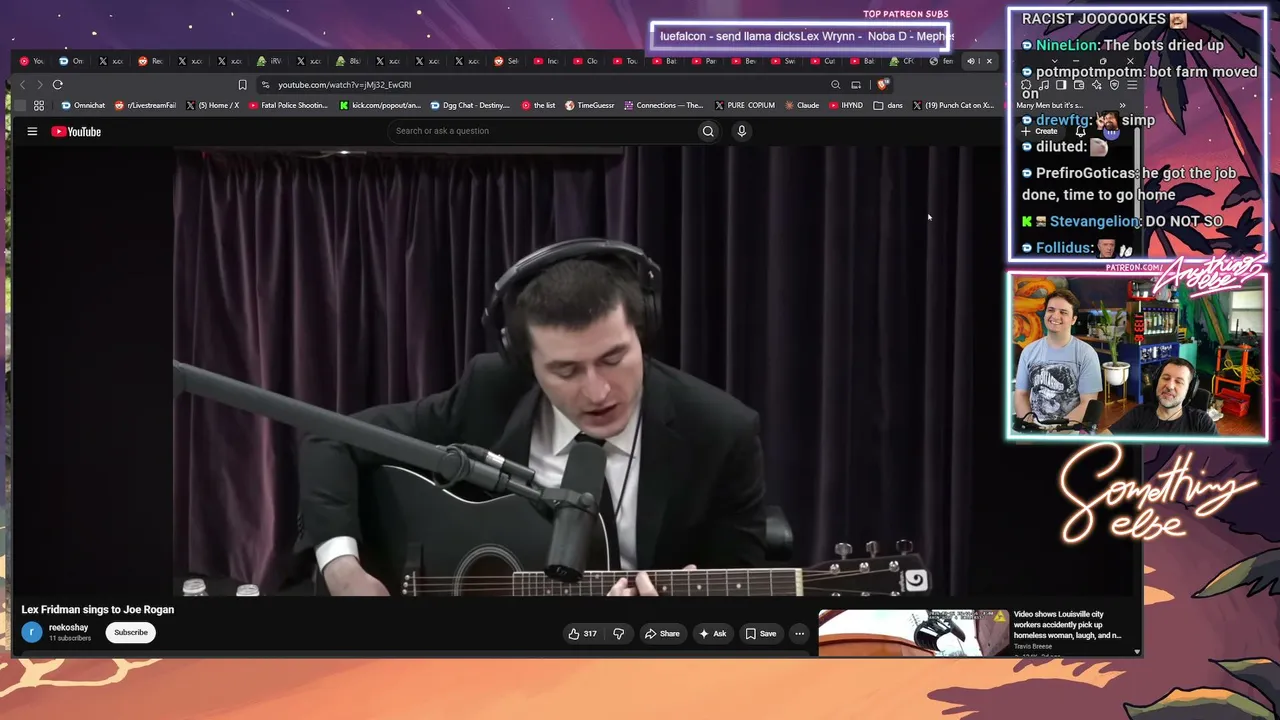Screen dimensions: 1280x720
Task: Switch to the 'fem' browser tab
Action: point(941,61)
